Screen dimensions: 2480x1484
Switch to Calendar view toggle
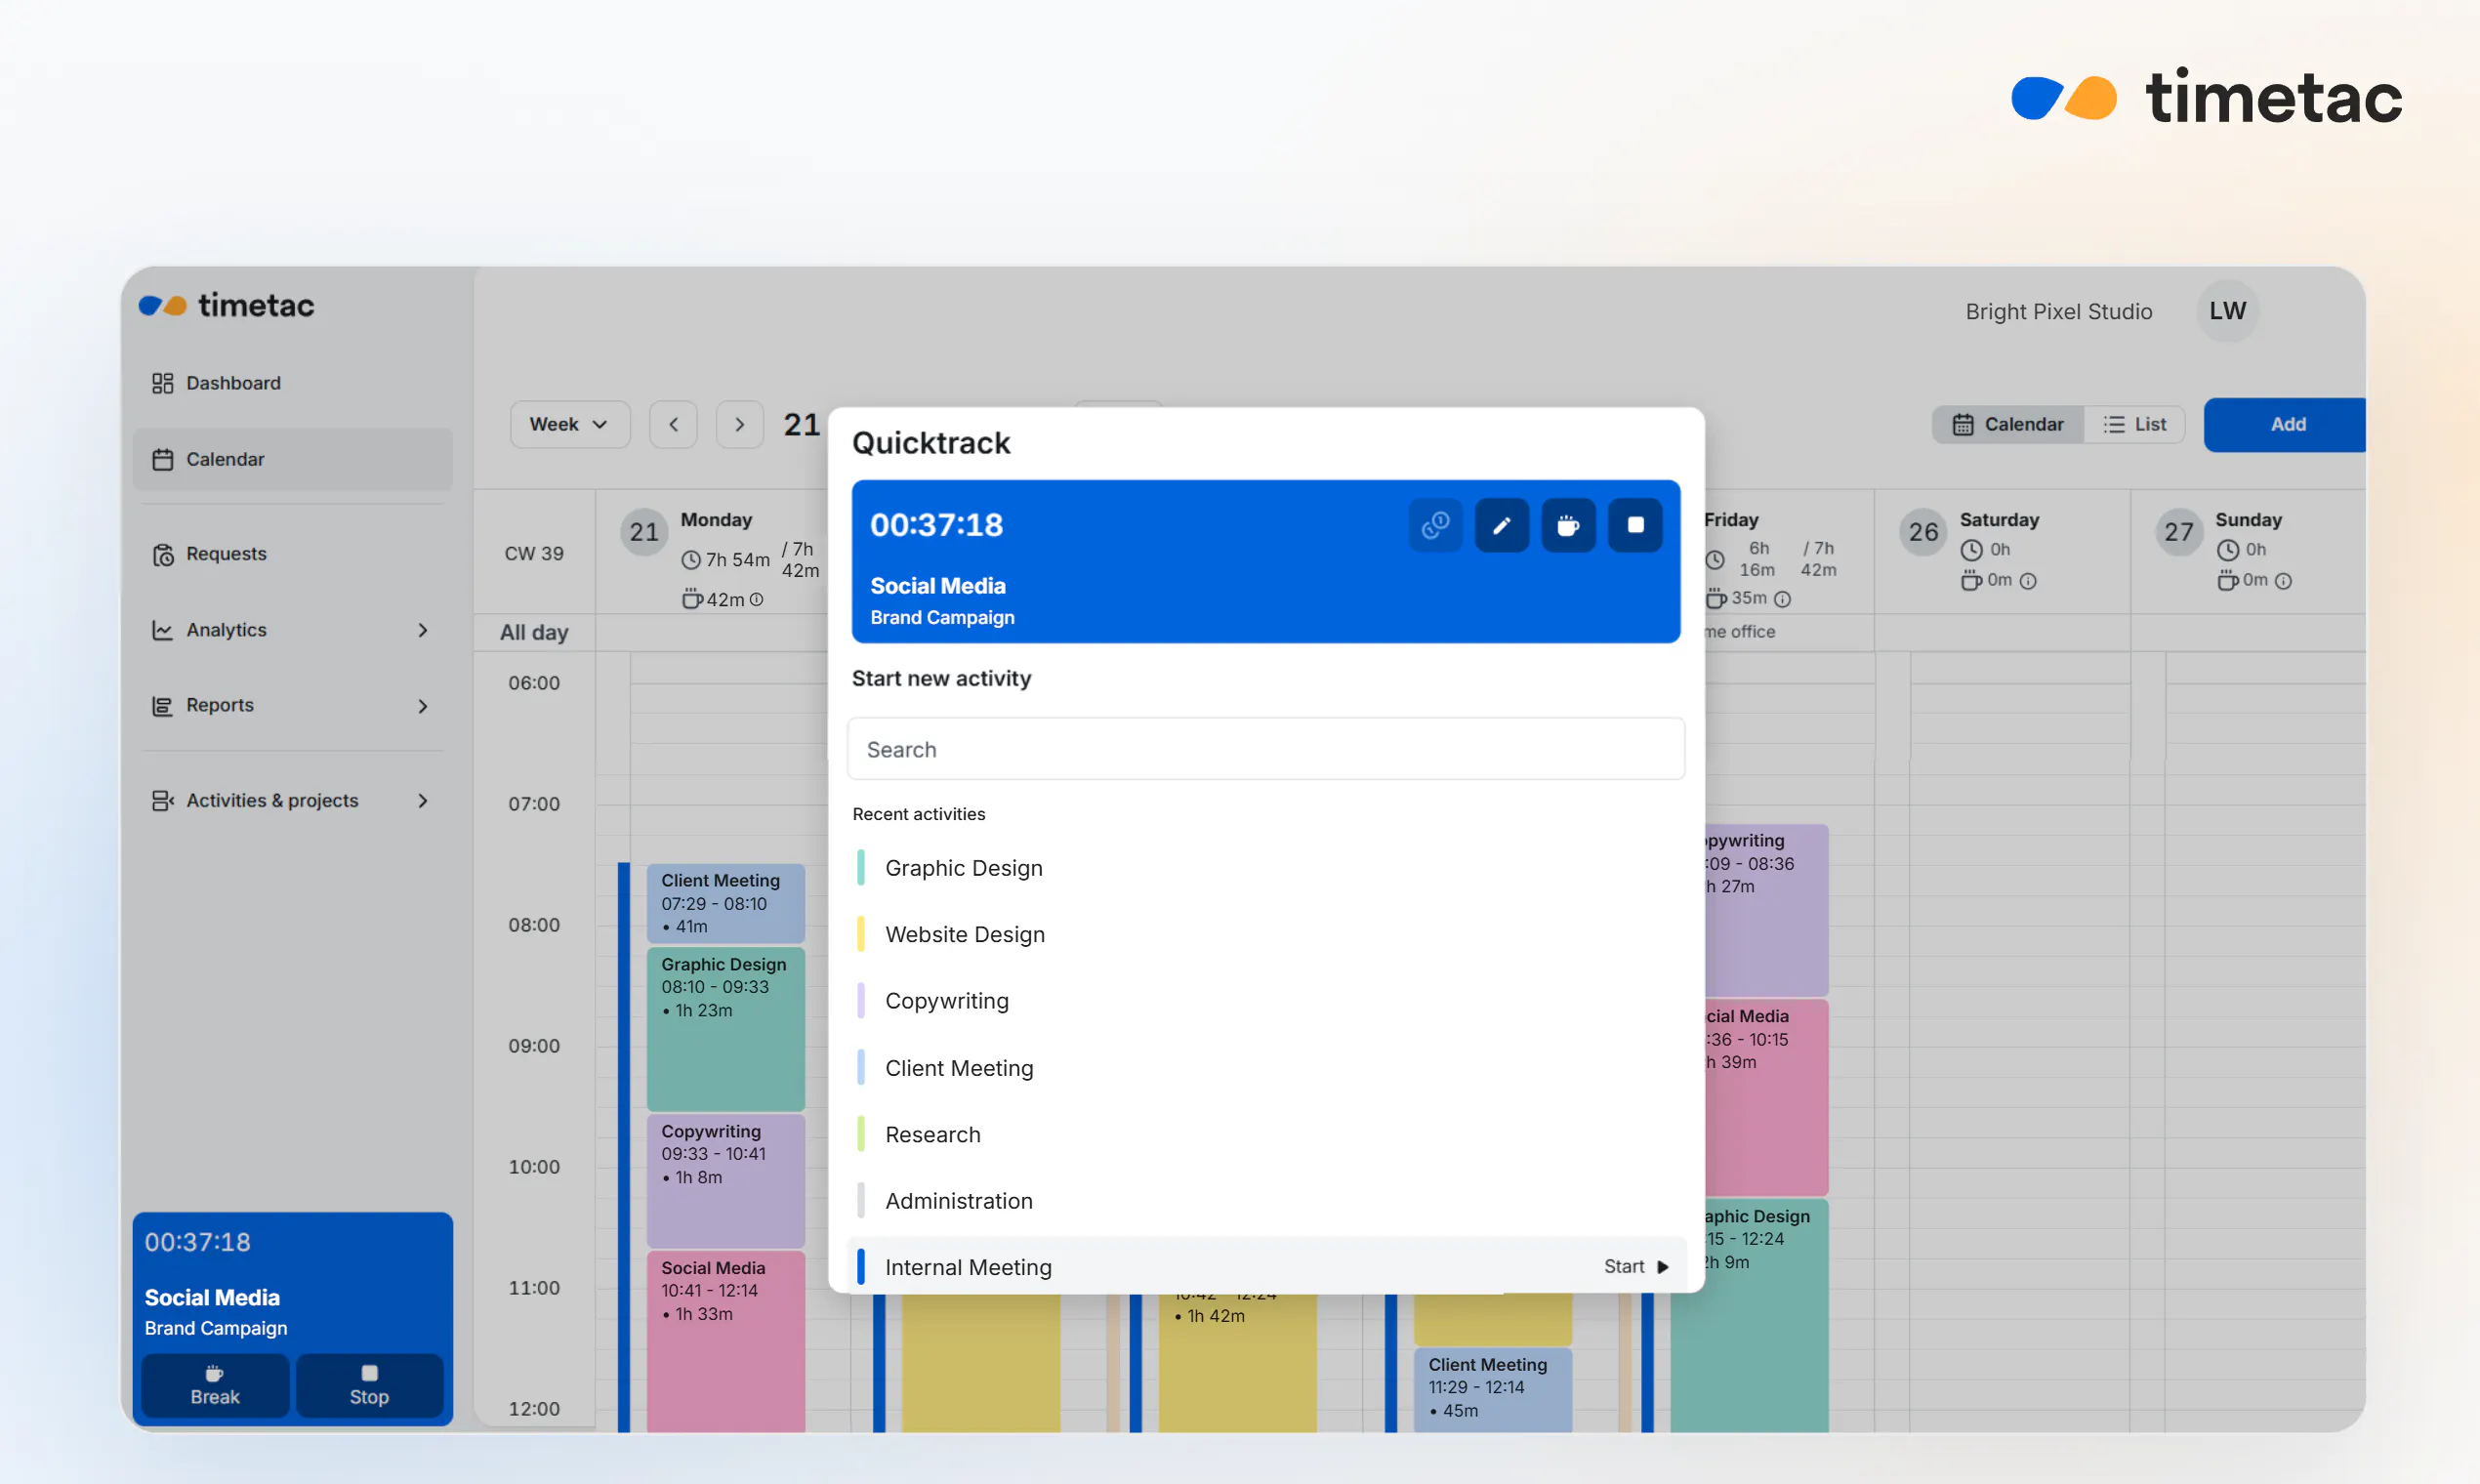[2008, 424]
